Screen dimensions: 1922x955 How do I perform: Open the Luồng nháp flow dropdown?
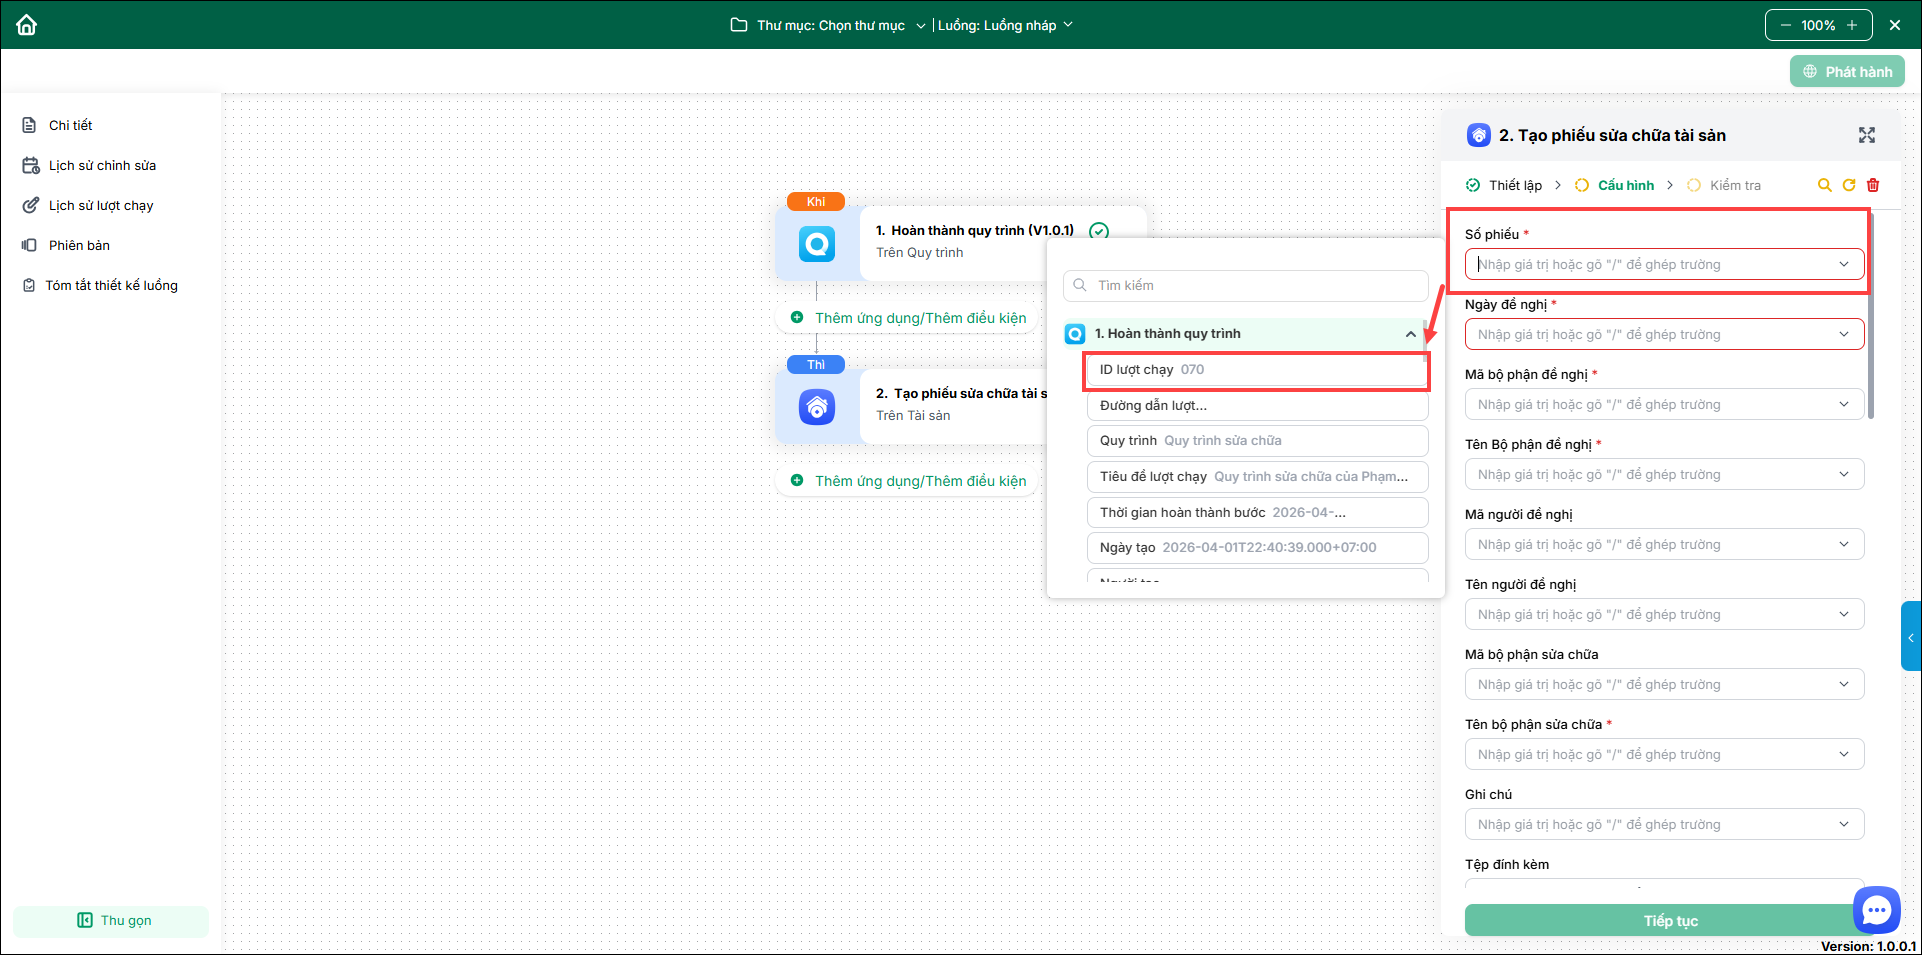click(1005, 25)
